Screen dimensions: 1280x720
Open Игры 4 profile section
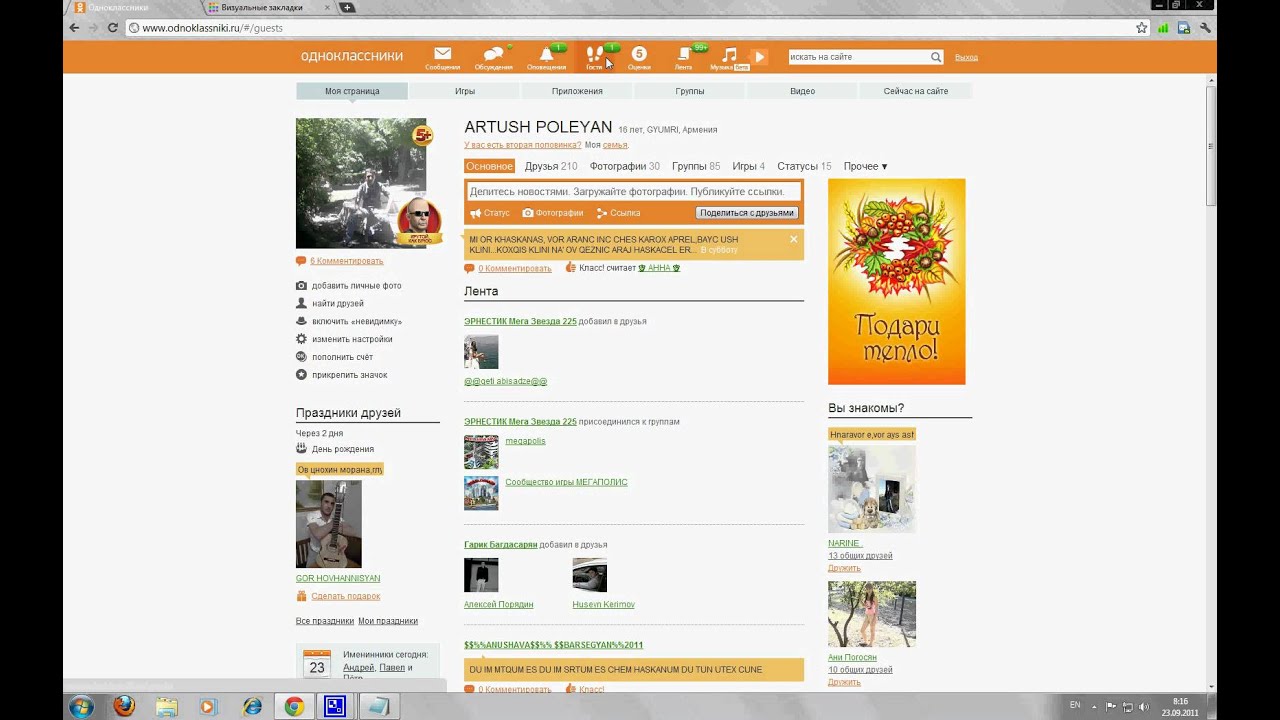click(x=748, y=166)
